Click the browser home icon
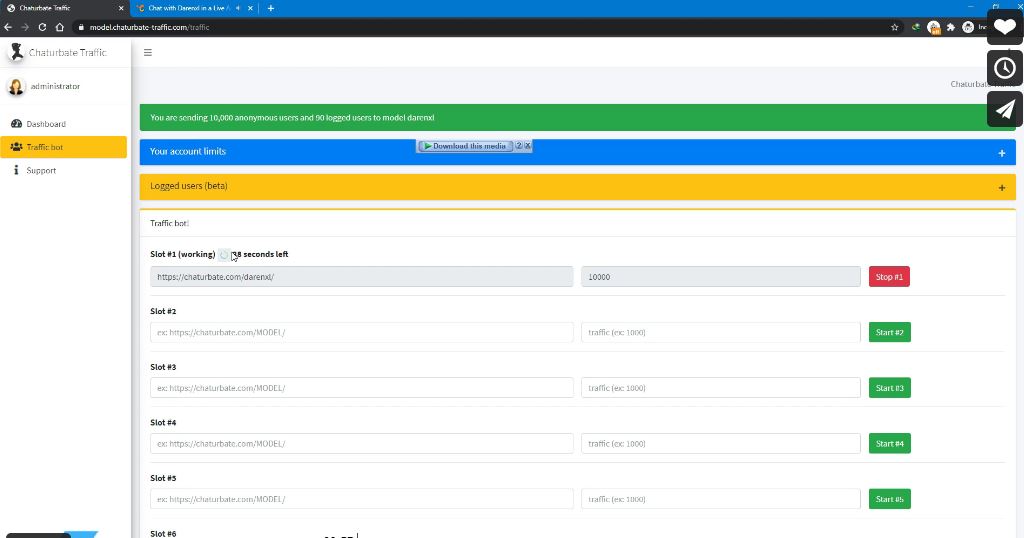 (x=60, y=27)
